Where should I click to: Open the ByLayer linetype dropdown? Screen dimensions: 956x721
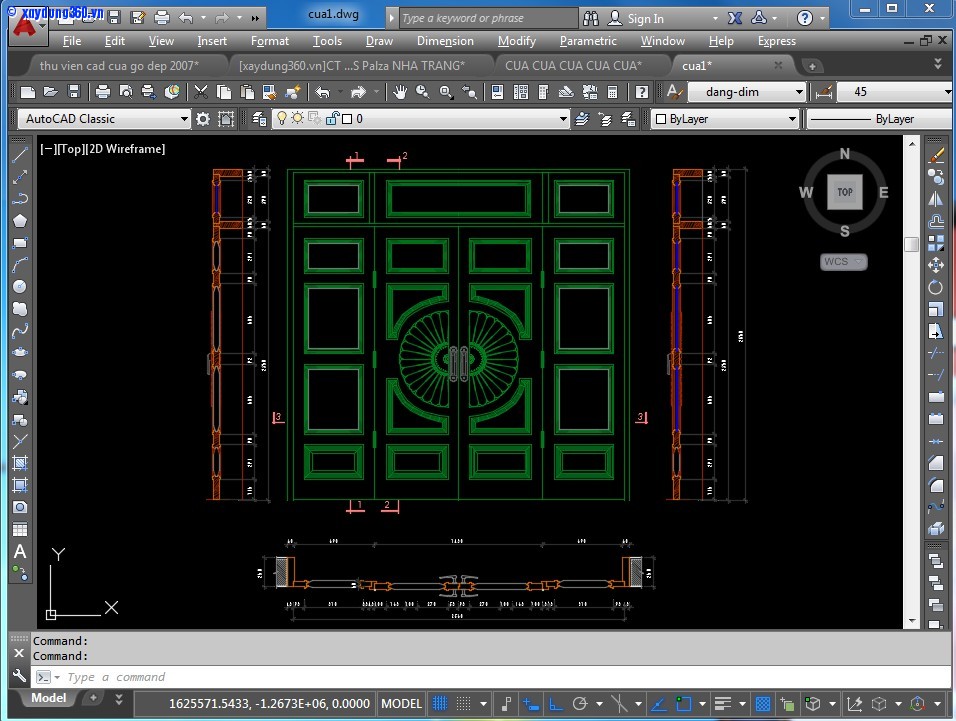tap(878, 119)
